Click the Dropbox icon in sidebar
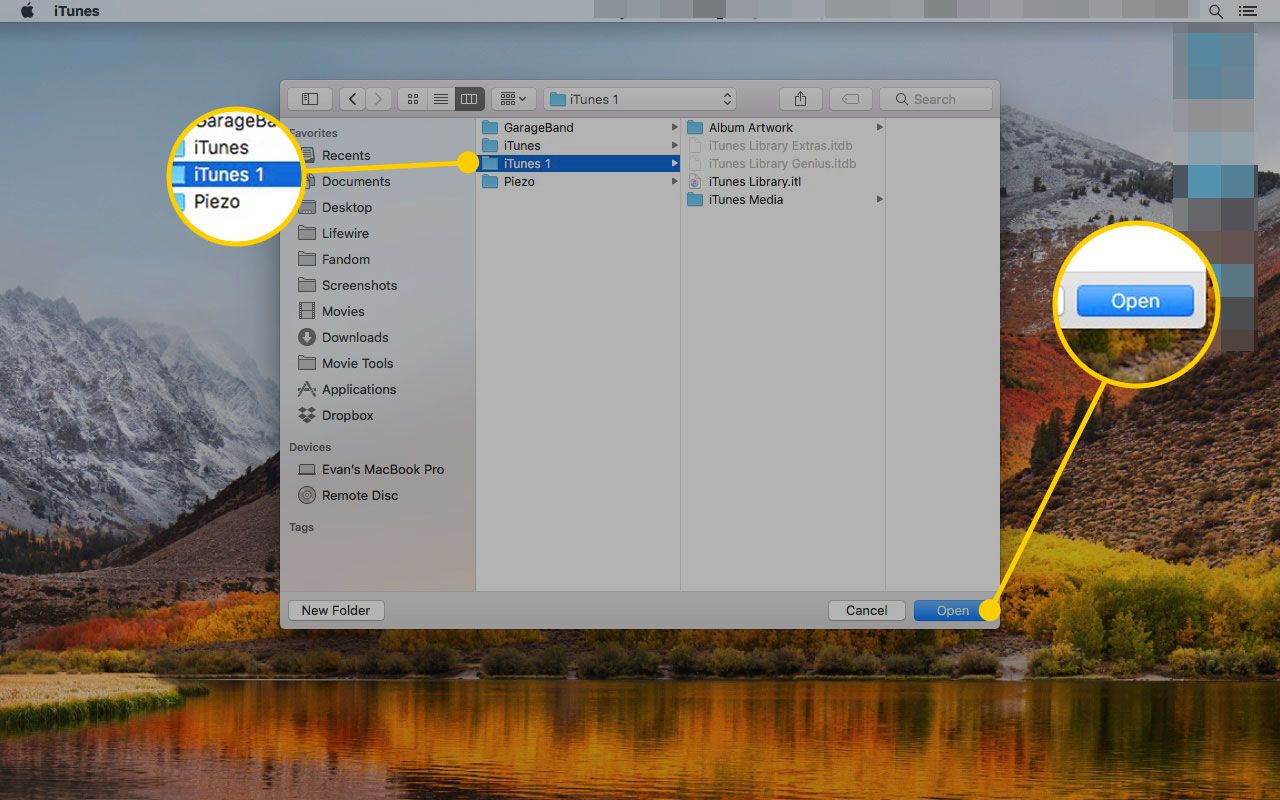Screen dimensions: 1280x800 pos(307,415)
